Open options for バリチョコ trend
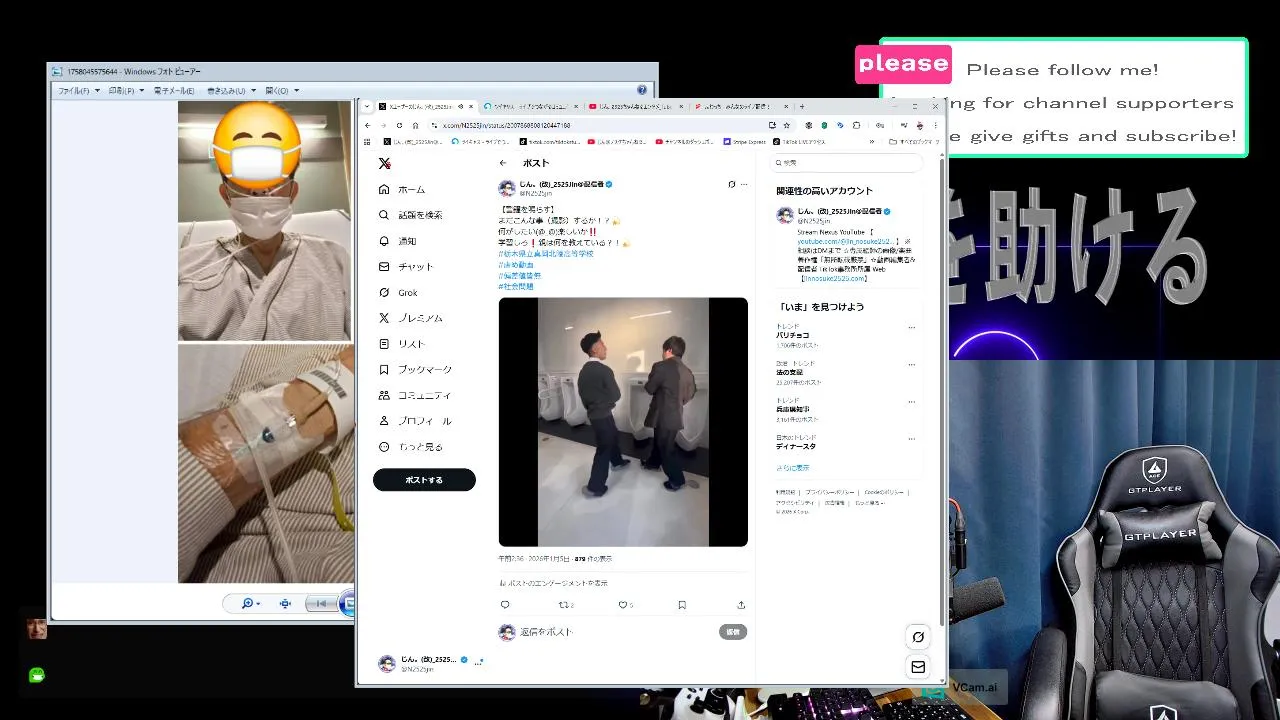1280x720 pixels. (911, 328)
